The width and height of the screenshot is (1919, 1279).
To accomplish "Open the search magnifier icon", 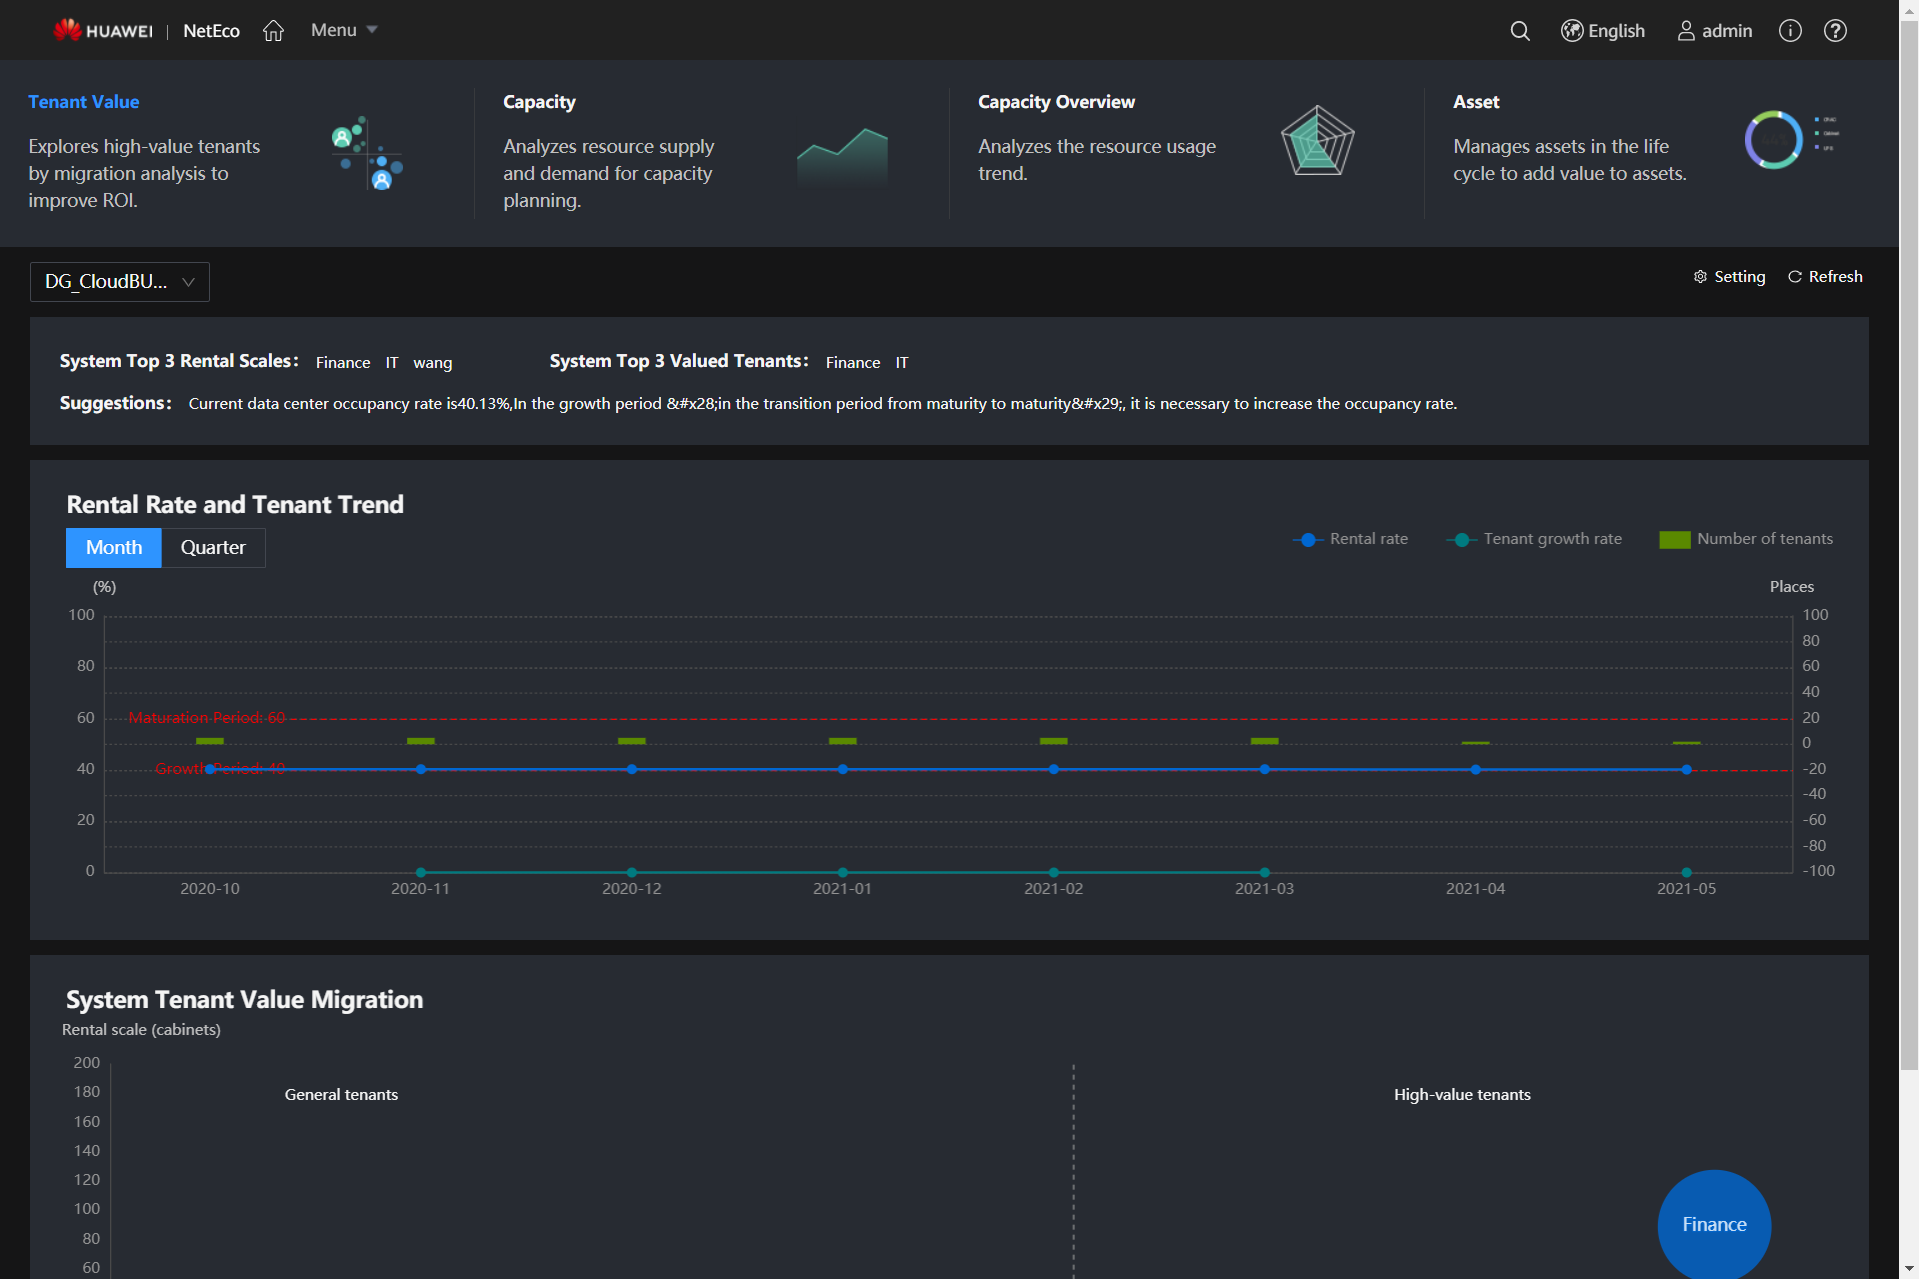I will [x=1519, y=31].
